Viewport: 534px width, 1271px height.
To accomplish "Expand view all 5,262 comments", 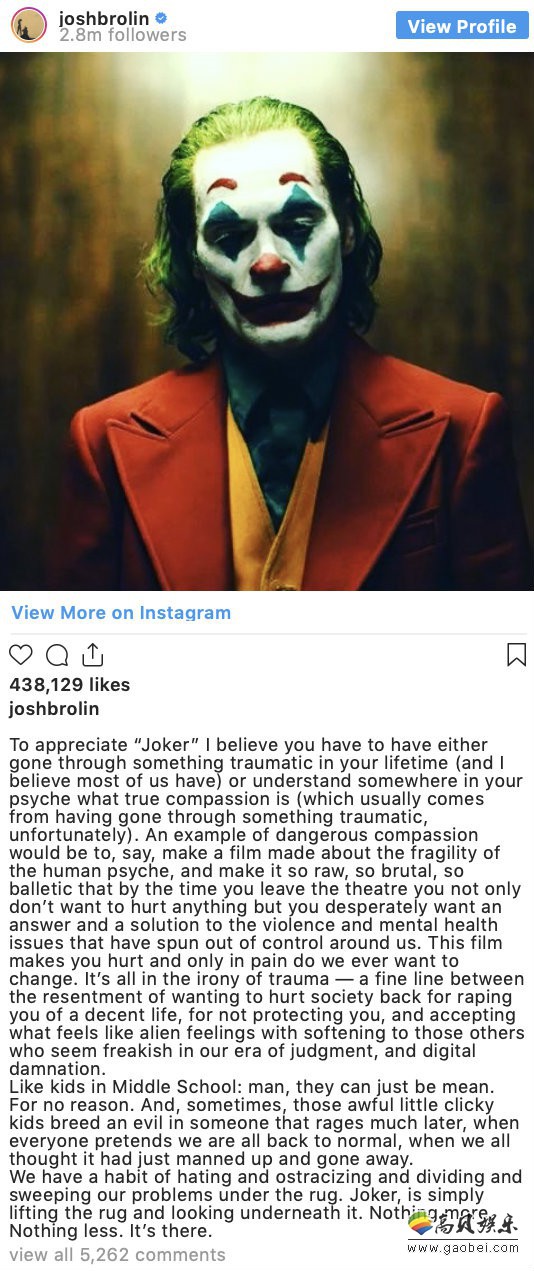I will point(117,1254).
